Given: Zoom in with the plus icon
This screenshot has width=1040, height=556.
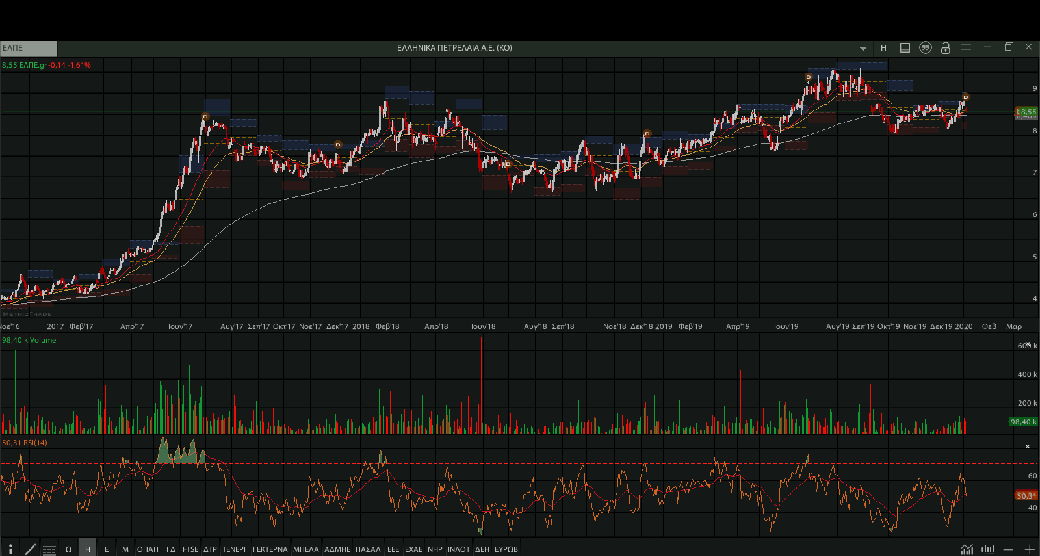Looking at the screenshot, I should 1029,549.
